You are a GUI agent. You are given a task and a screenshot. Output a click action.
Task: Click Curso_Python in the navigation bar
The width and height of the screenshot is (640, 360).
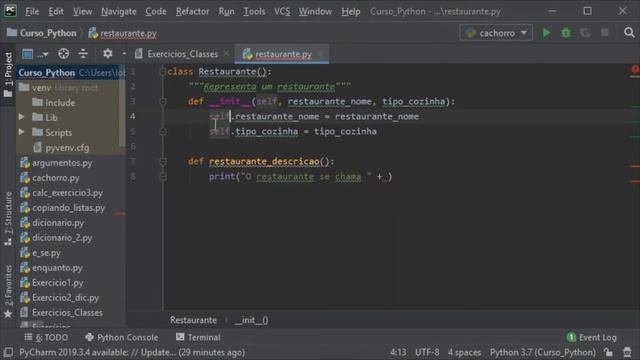click(42, 33)
